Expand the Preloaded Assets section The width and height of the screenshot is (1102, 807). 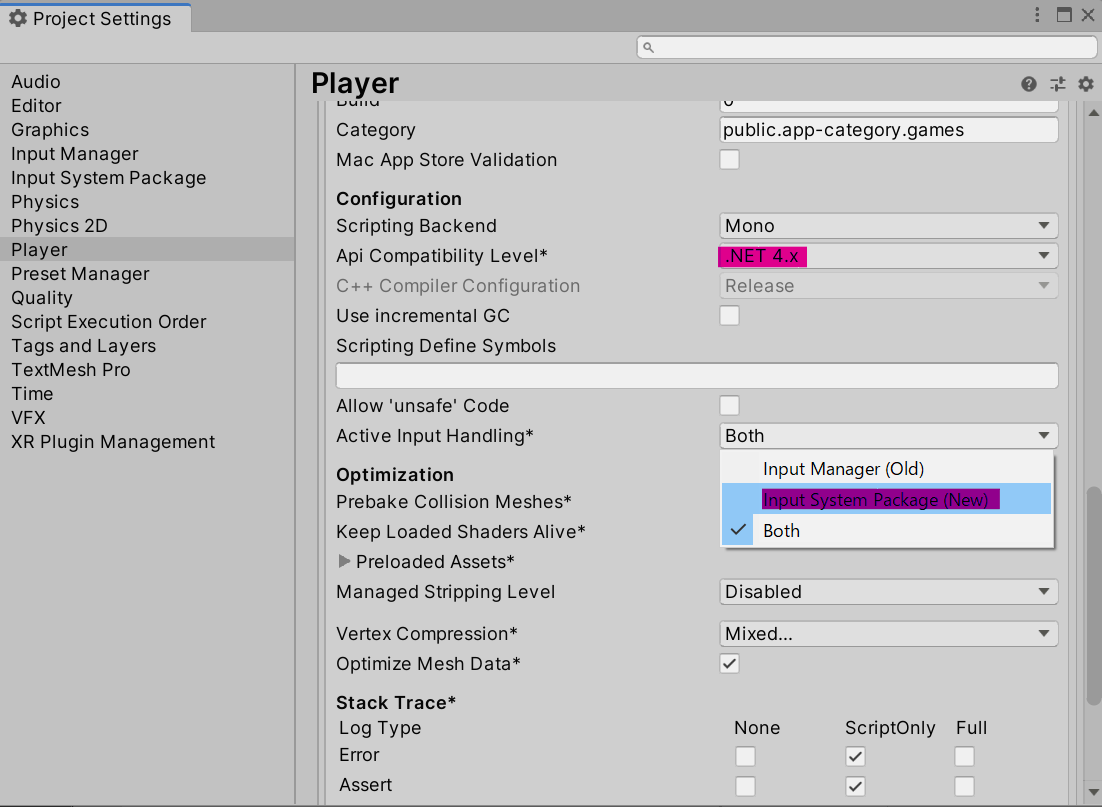[x=344, y=561]
